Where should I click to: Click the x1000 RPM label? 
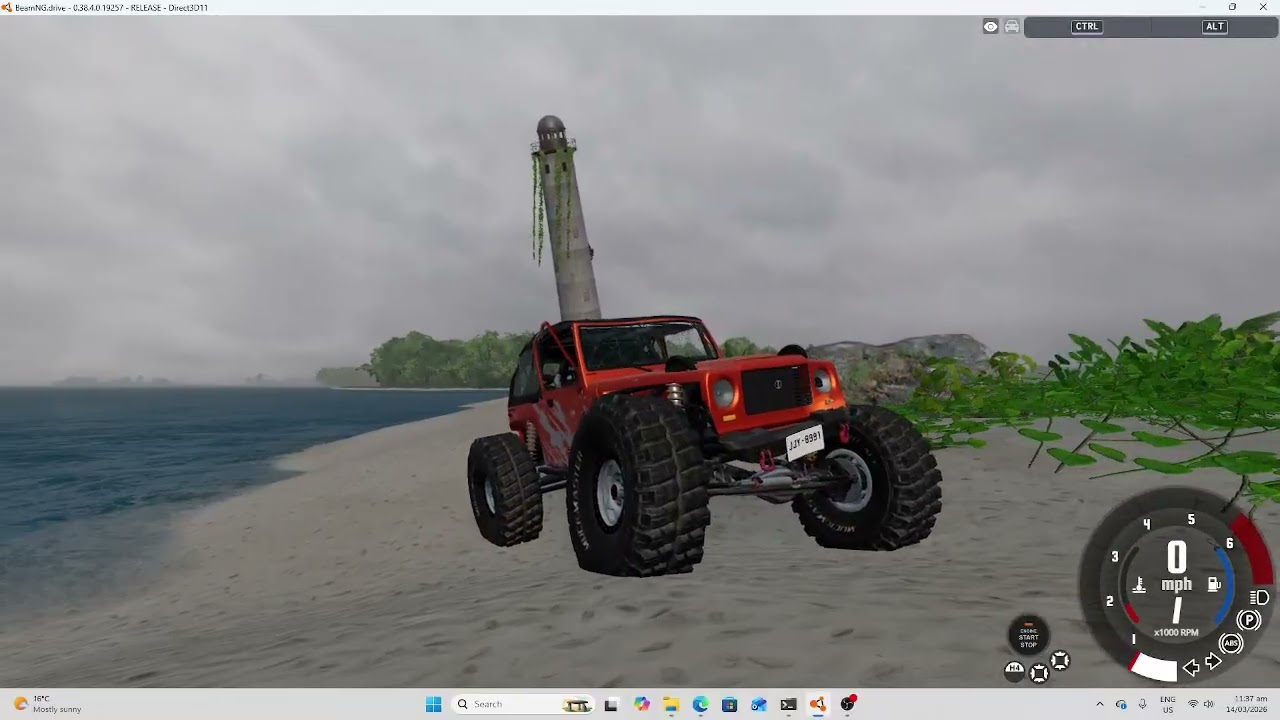[1176, 633]
